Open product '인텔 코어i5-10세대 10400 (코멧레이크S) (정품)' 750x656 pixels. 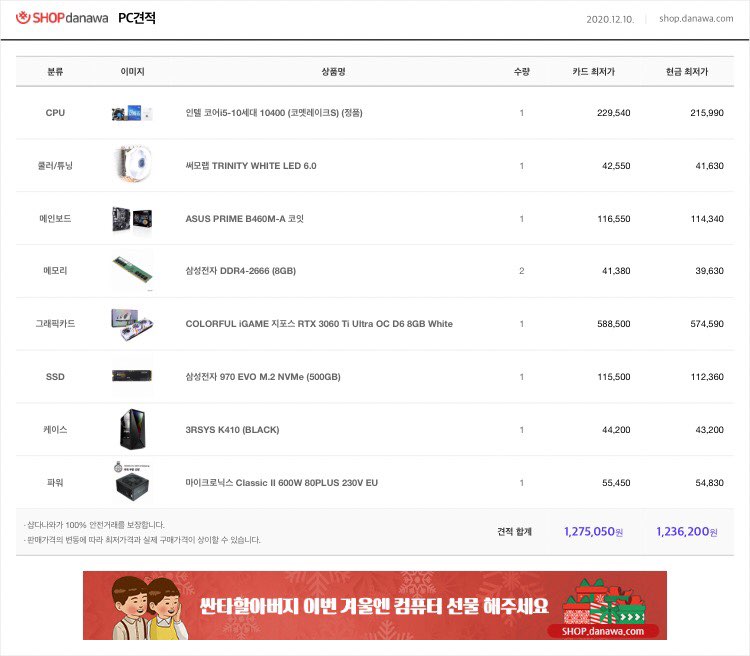(x=274, y=113)
